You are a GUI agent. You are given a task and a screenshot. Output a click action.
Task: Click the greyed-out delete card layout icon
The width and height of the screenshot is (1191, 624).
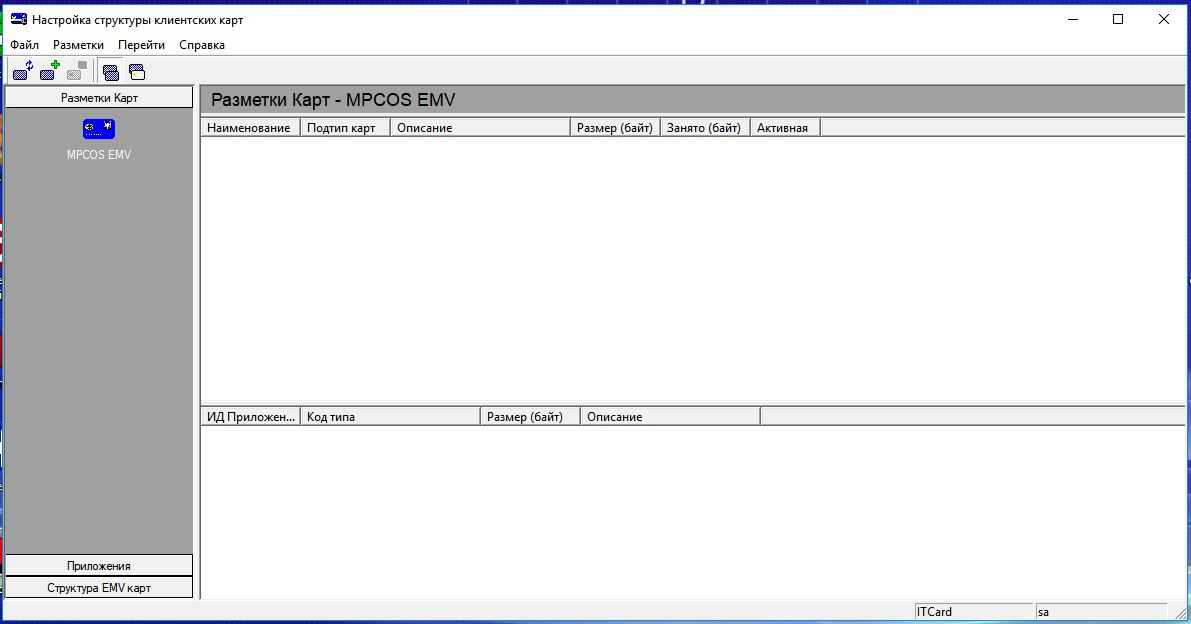[x=77, y=71]
